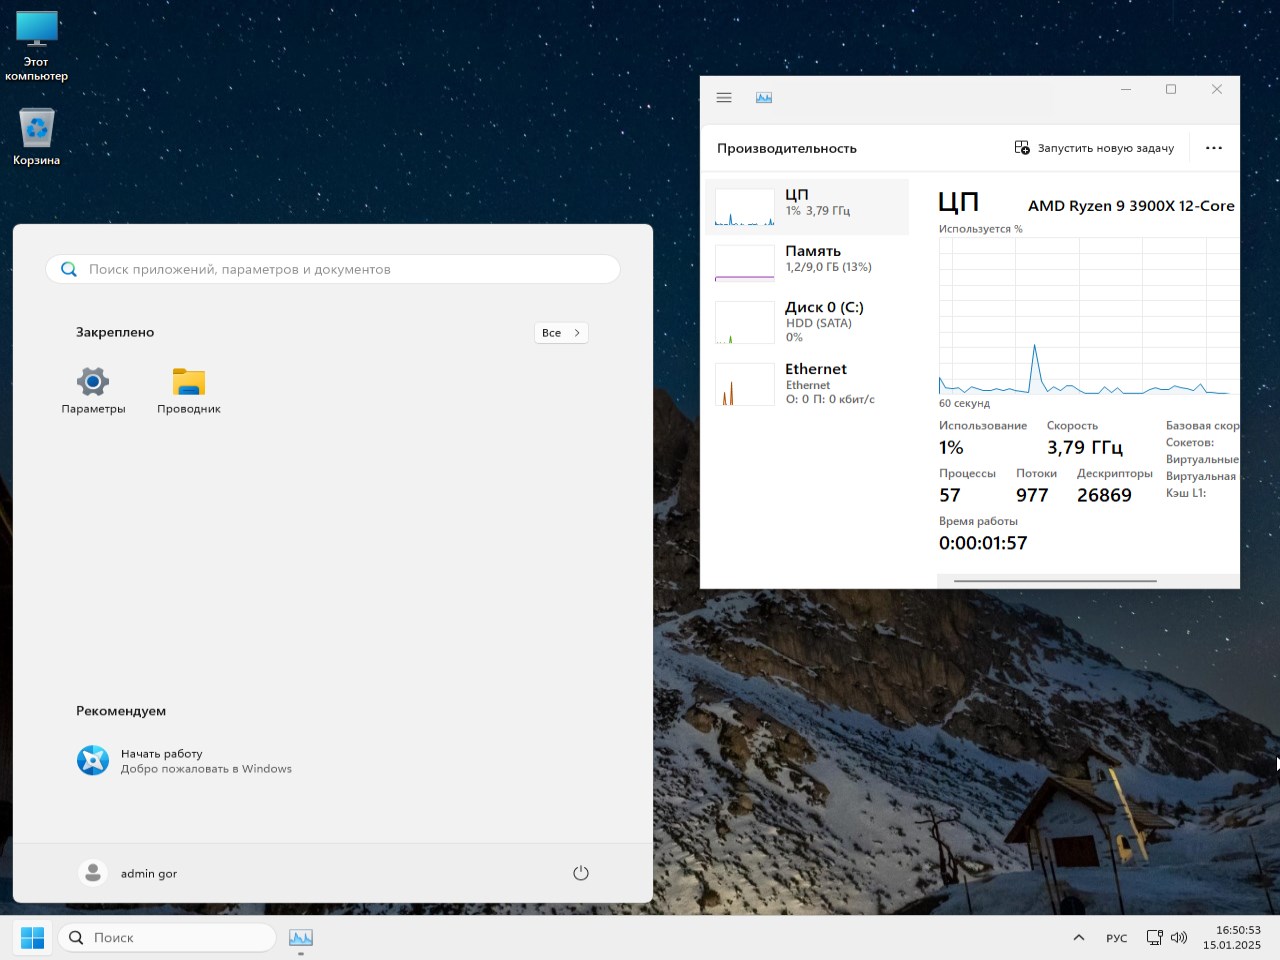Close the Task Manager window
This screenshot has height=960, width=1280.
[x=1217, y=89]
